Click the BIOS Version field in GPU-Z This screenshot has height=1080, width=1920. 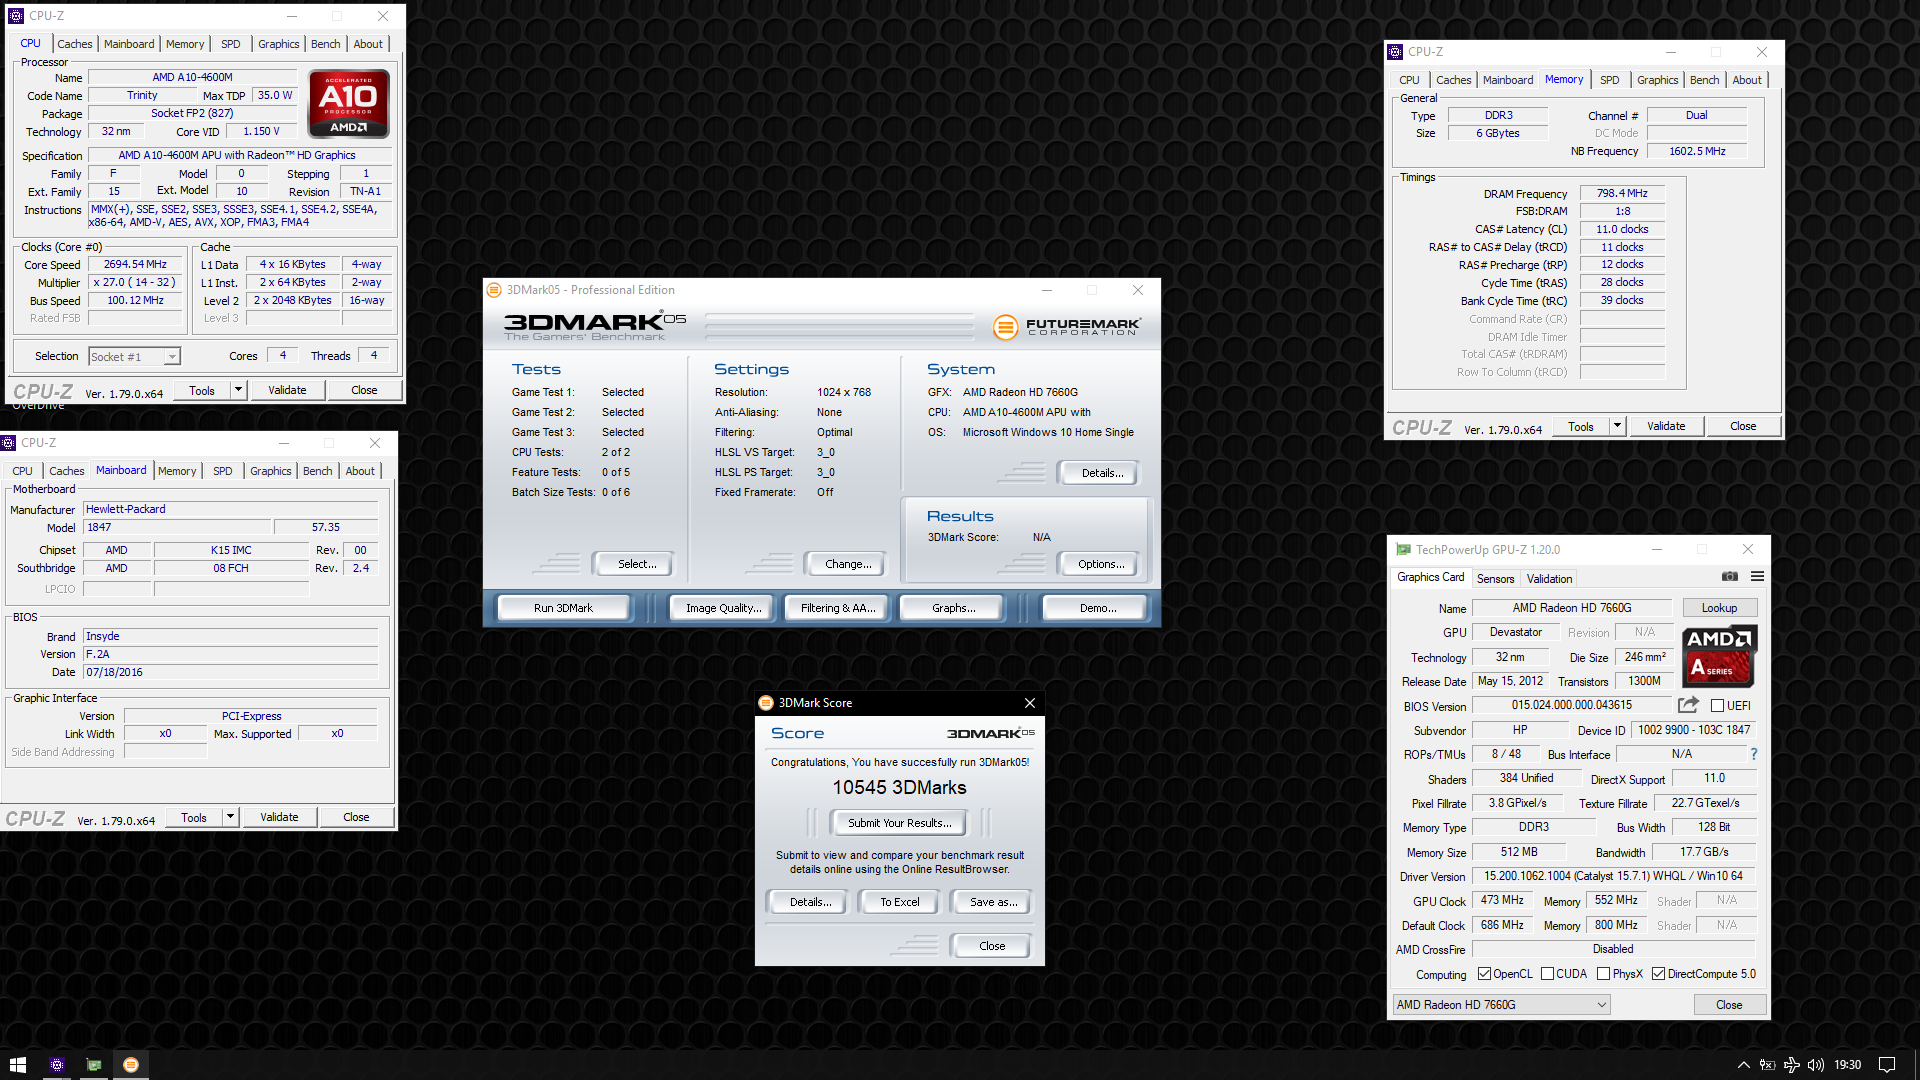coord(1571,706)
